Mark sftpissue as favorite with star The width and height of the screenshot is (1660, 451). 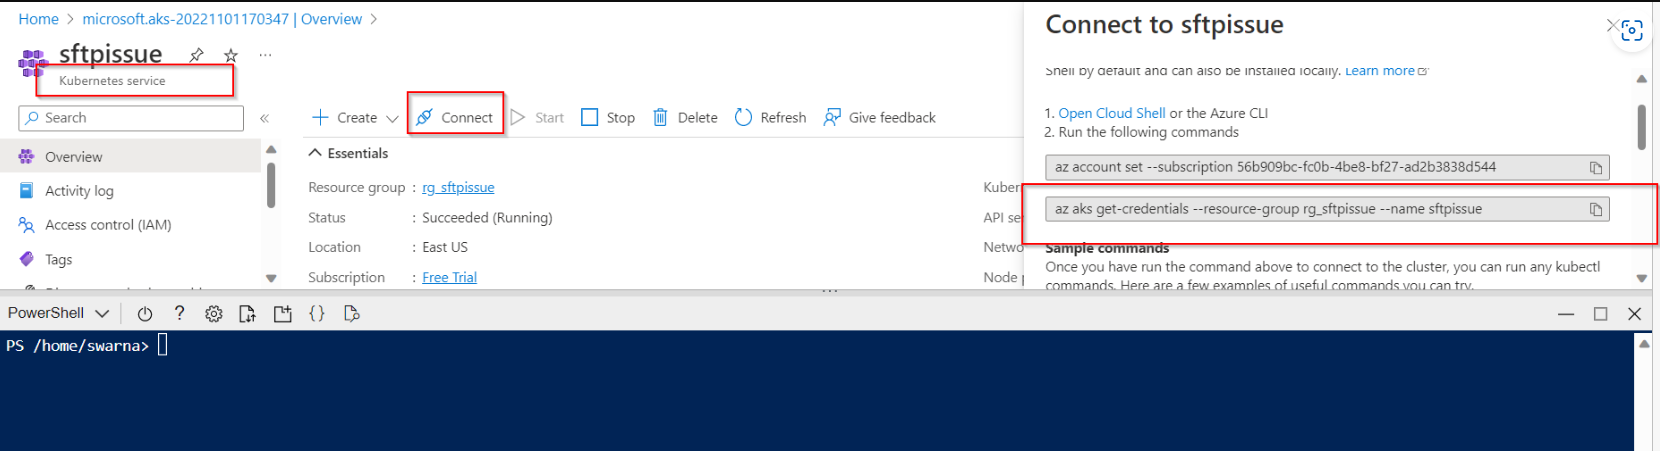click(x=231, y=55)
